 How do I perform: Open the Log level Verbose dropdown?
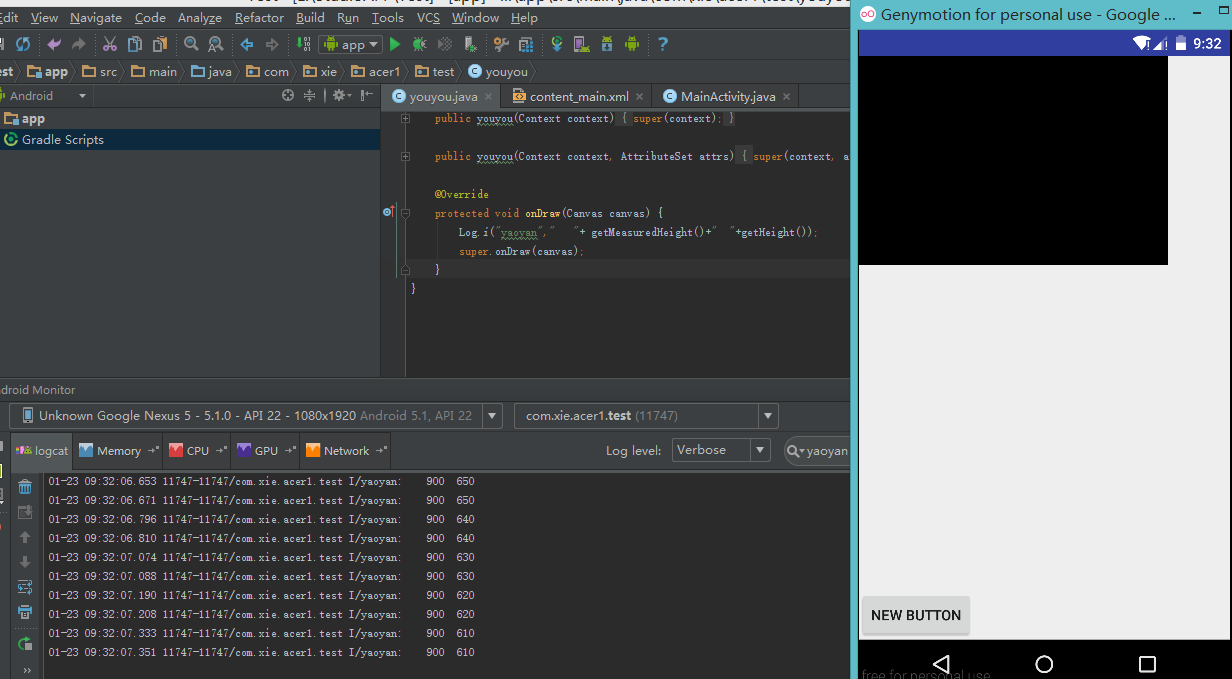pyautogui.click(x=721, y=450)
